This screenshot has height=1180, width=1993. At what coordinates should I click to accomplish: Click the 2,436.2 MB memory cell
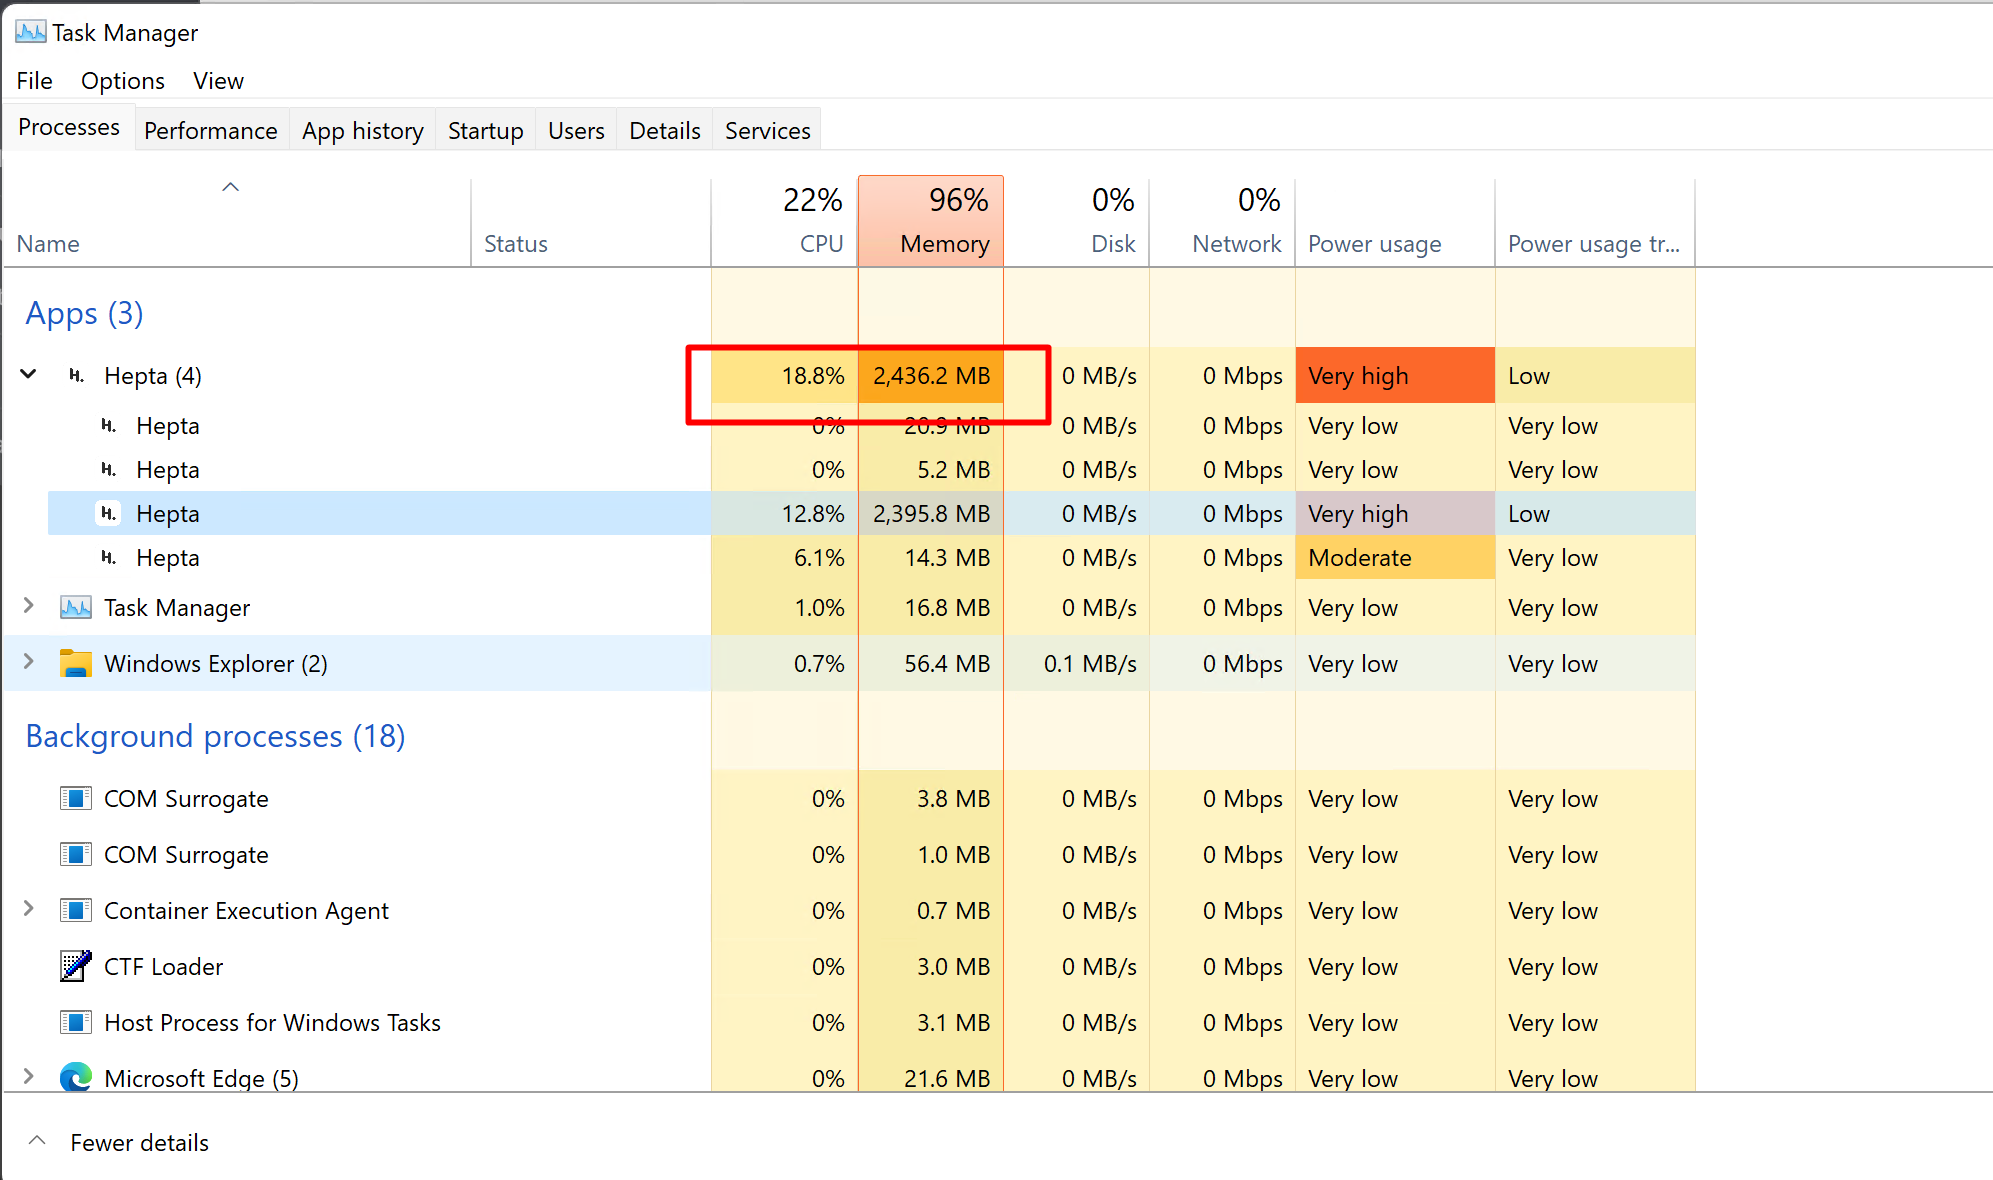[x=931, y=376]
